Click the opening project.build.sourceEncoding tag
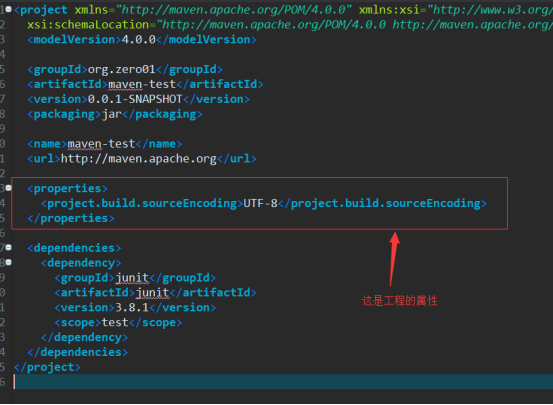Screen dimensions: 553x405 pos(142,203)
